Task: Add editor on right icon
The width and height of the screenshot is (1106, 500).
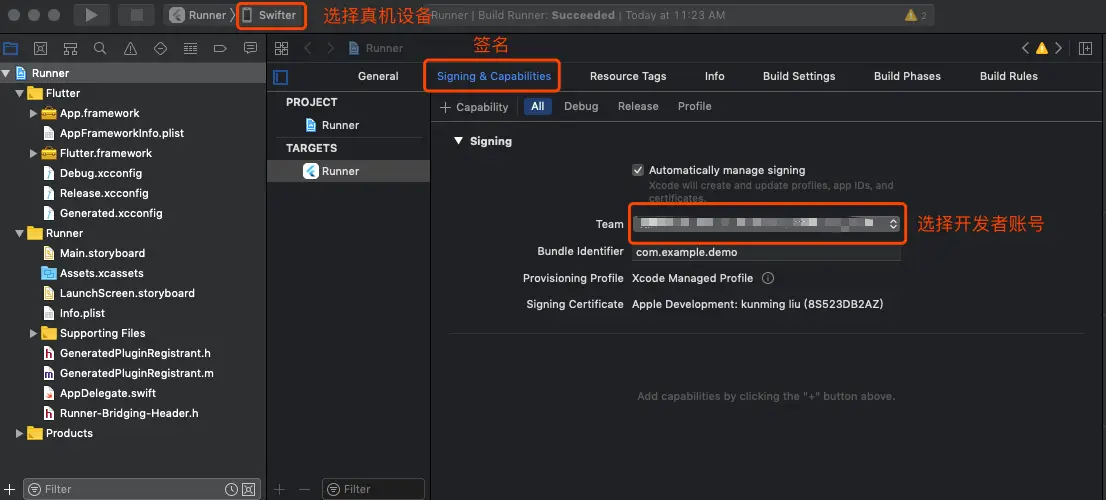Action: click(1086, 48)
